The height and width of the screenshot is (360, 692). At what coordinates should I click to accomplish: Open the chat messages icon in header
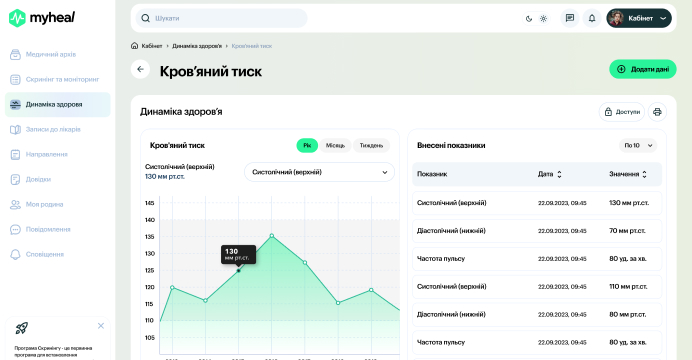570,19
